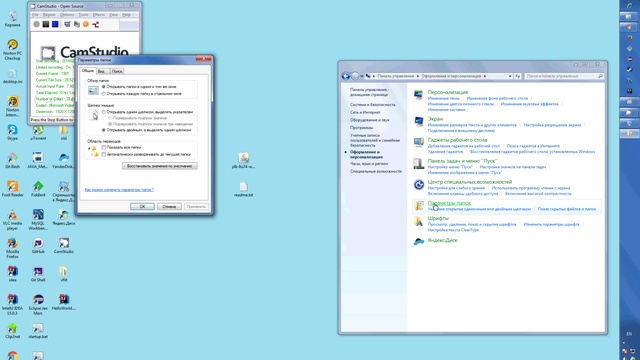
Task: Open 'Показ скрытых файлов и папок' link
Action: pyautogui.click(x=567, y=209)
